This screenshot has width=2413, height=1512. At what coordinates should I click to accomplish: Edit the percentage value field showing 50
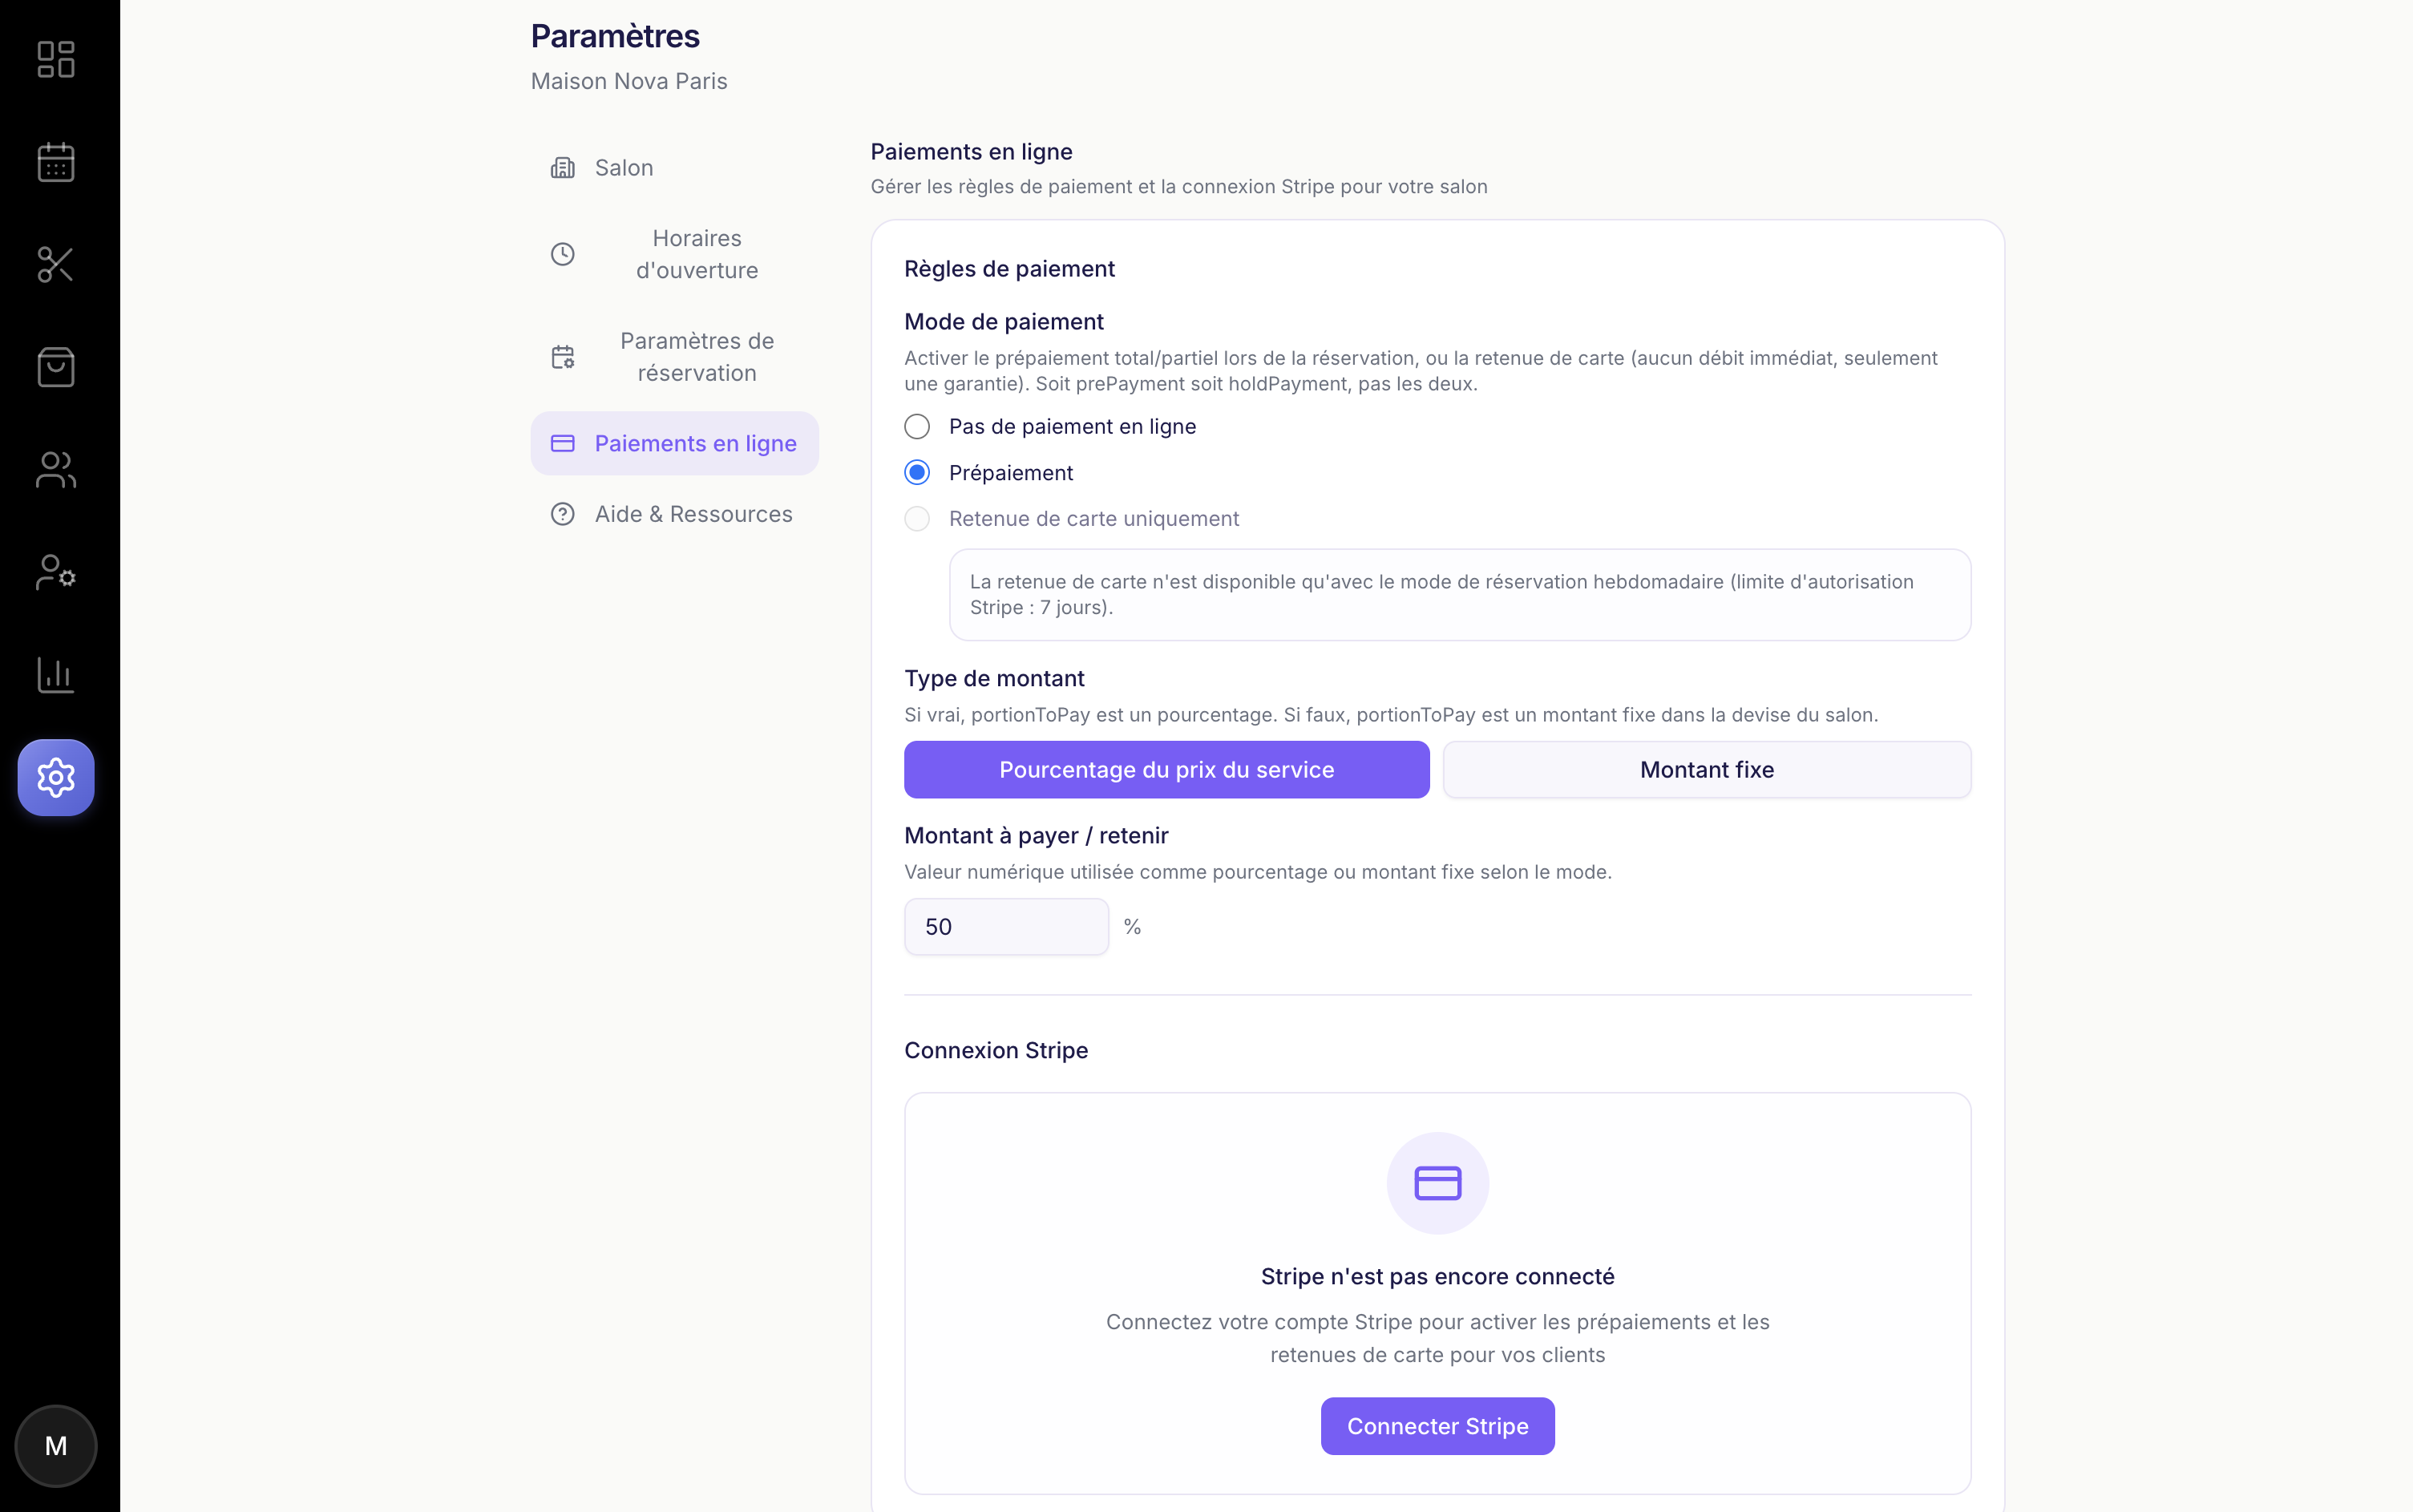1005,926
